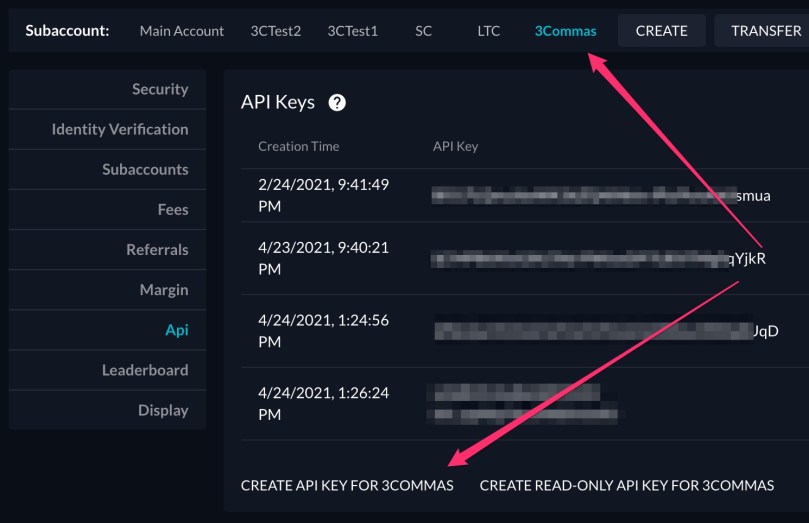Click CREATE READ-ONLY API KEY FOR 3COMMAS
The image size is (809, 523).
pos(627,485)
